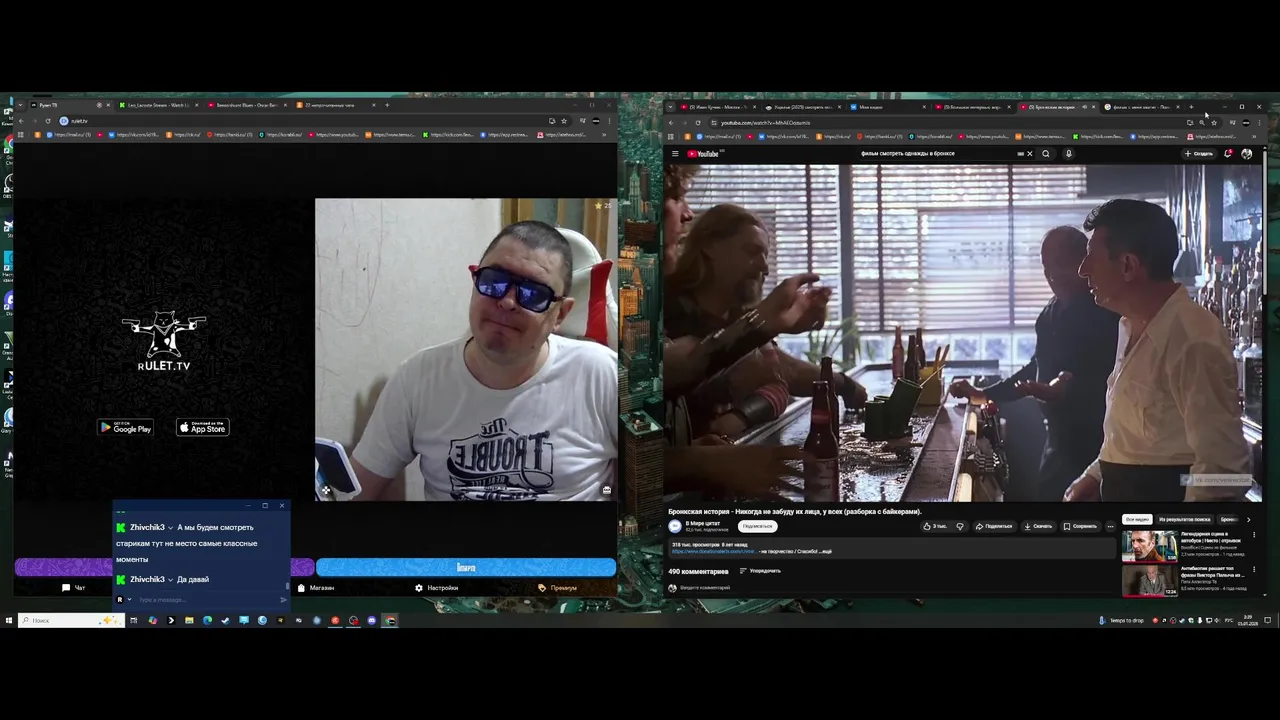
Task: Open the donationalerts link in description
Action: pos(713,551)
